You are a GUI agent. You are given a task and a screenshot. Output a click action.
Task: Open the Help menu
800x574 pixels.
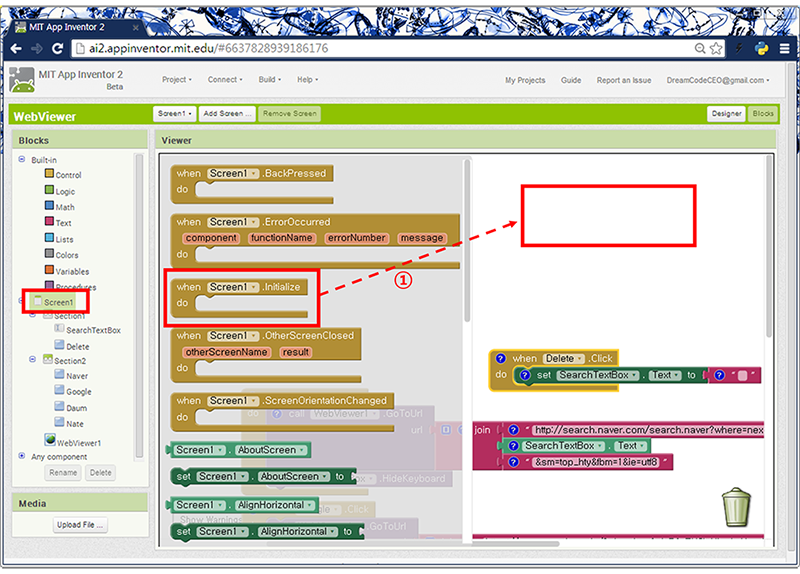pos(308,80)
